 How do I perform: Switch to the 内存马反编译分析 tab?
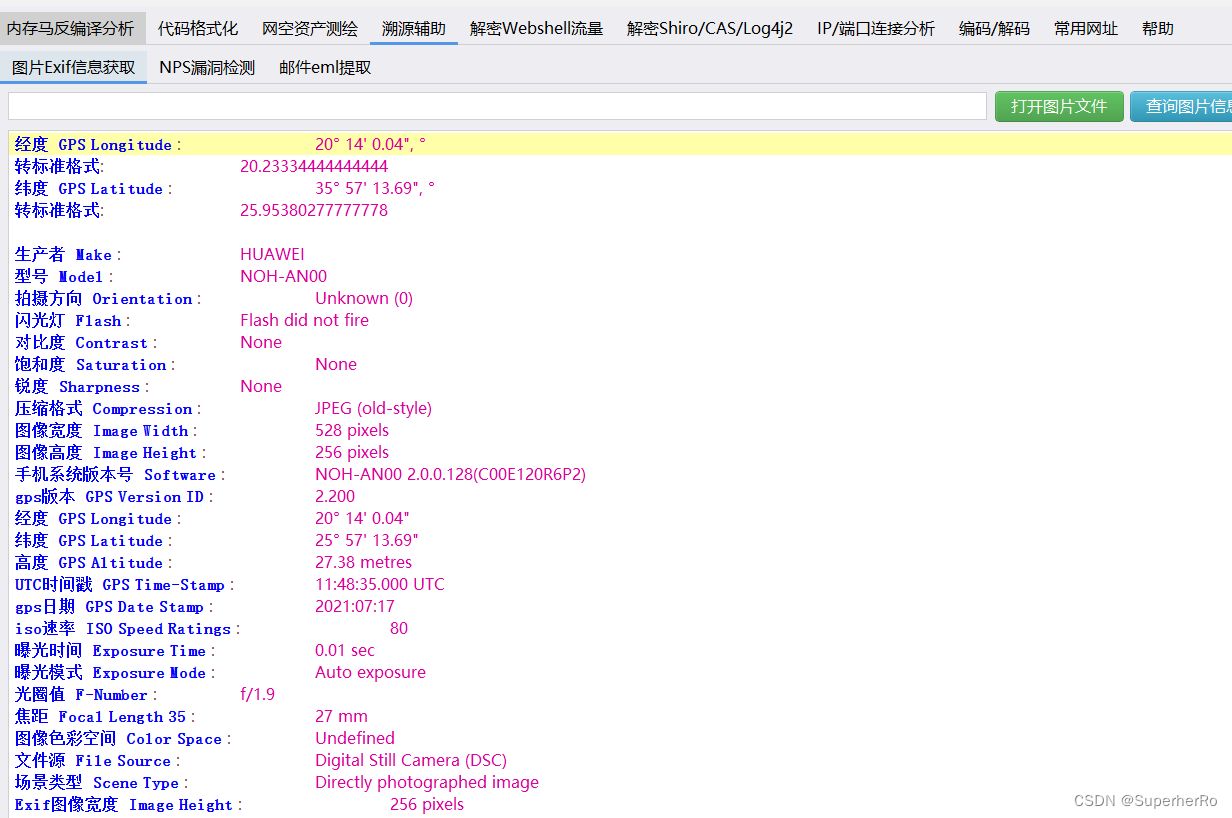pyautogui.click(x=72, y=28)
